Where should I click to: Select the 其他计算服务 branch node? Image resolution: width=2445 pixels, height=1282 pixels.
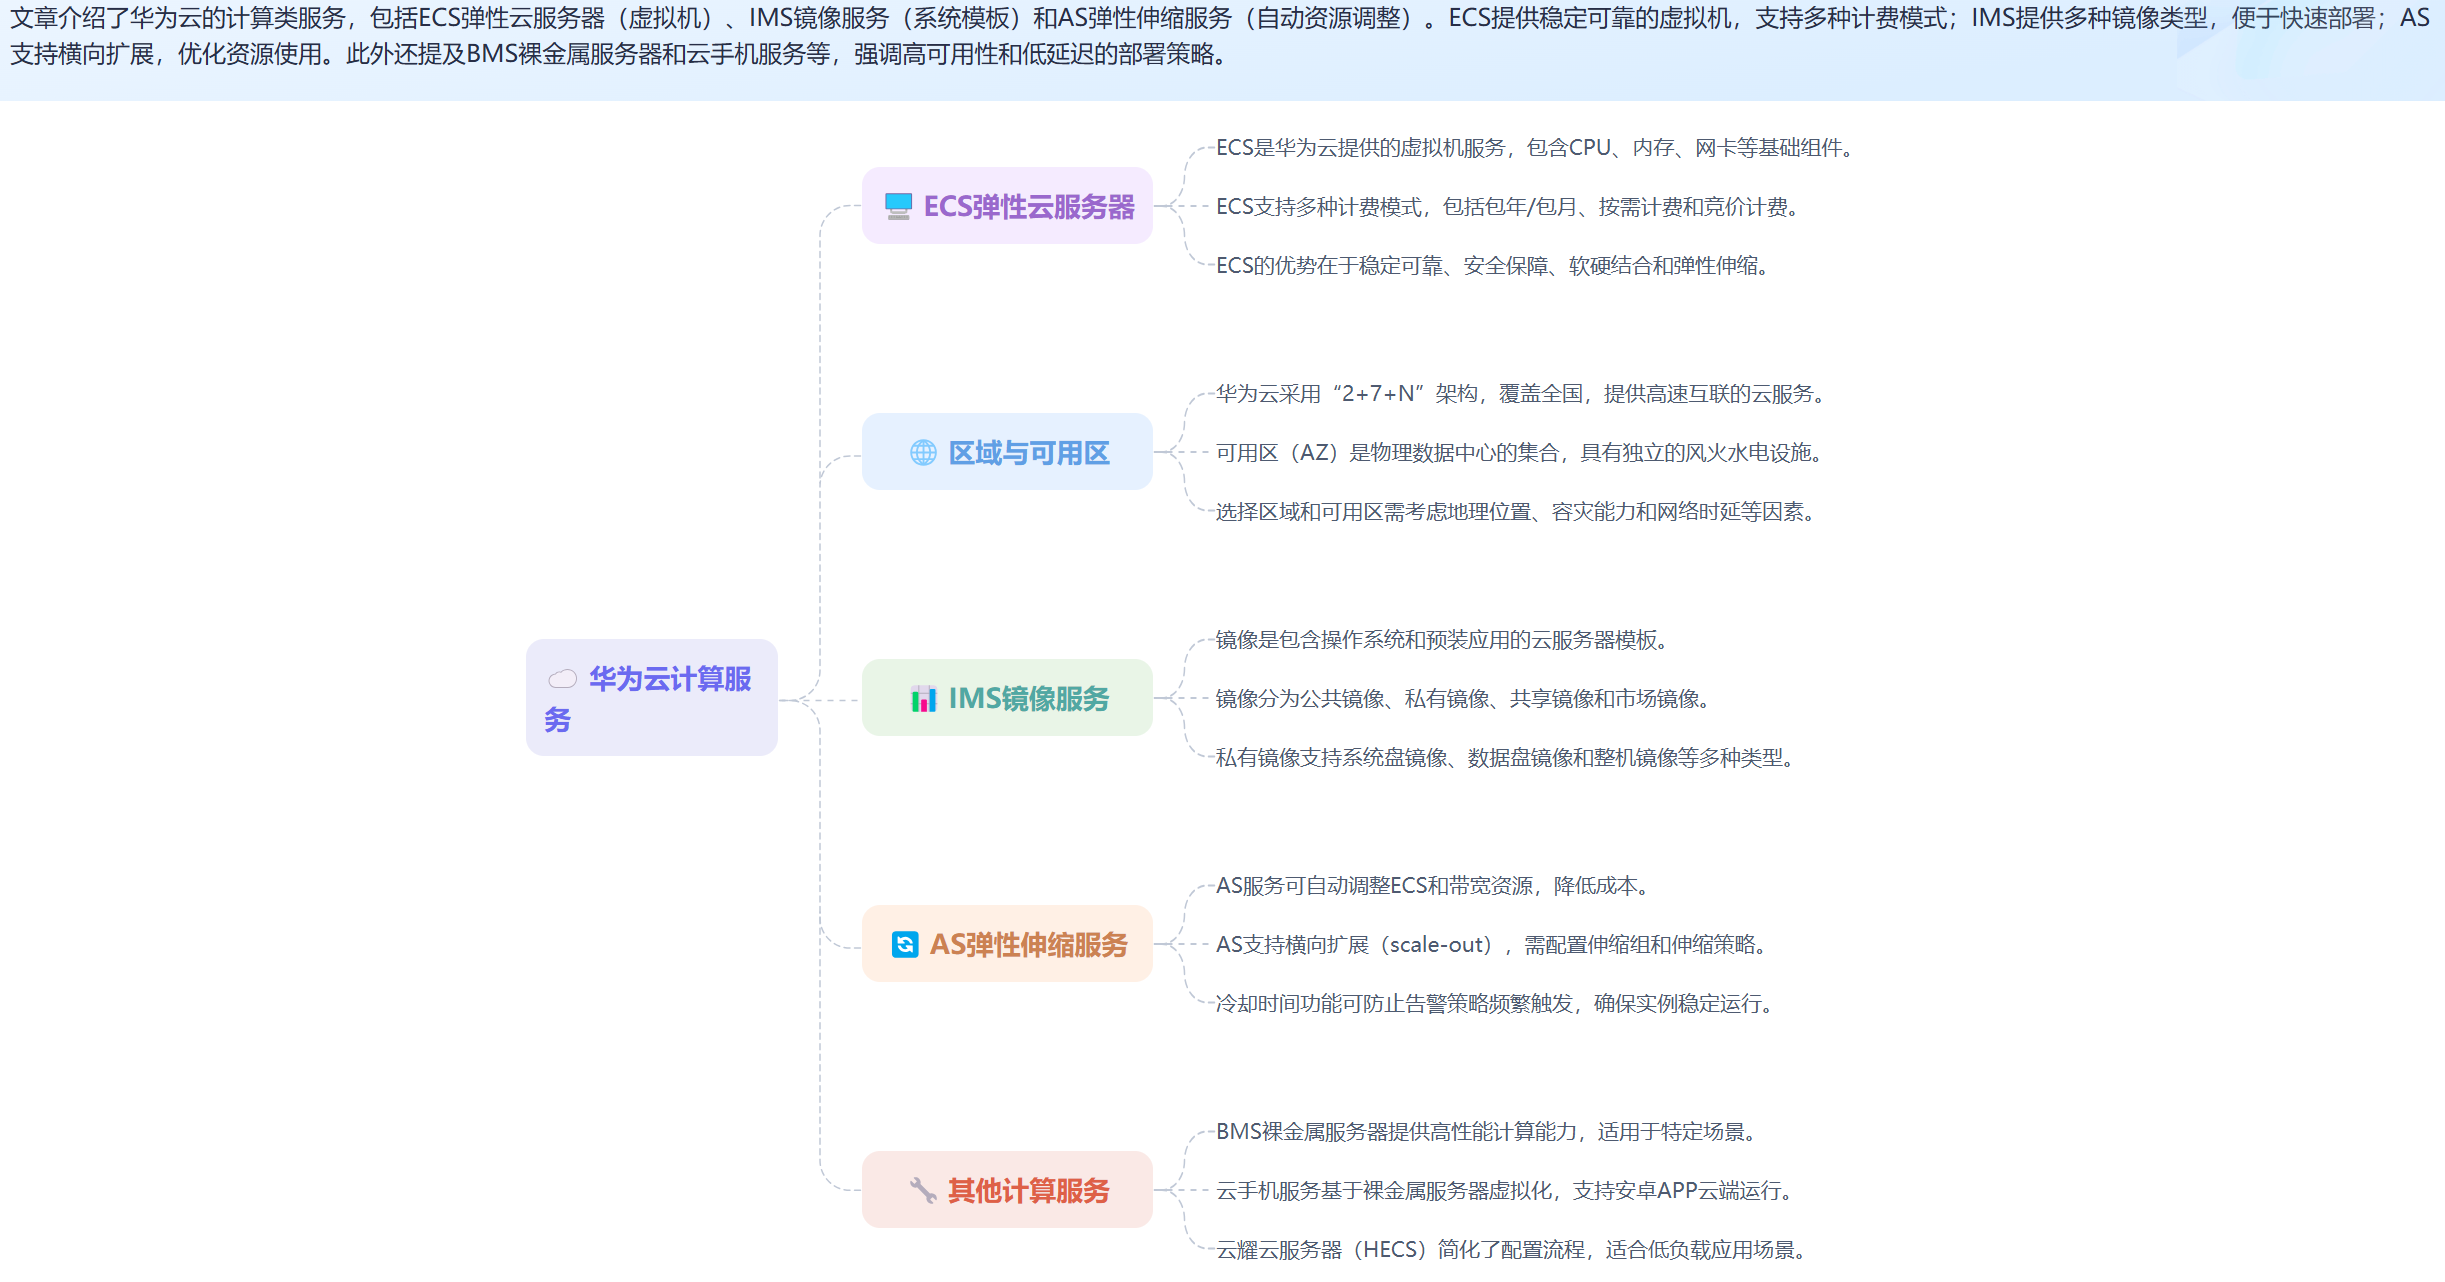(x=1028, y=1190)
